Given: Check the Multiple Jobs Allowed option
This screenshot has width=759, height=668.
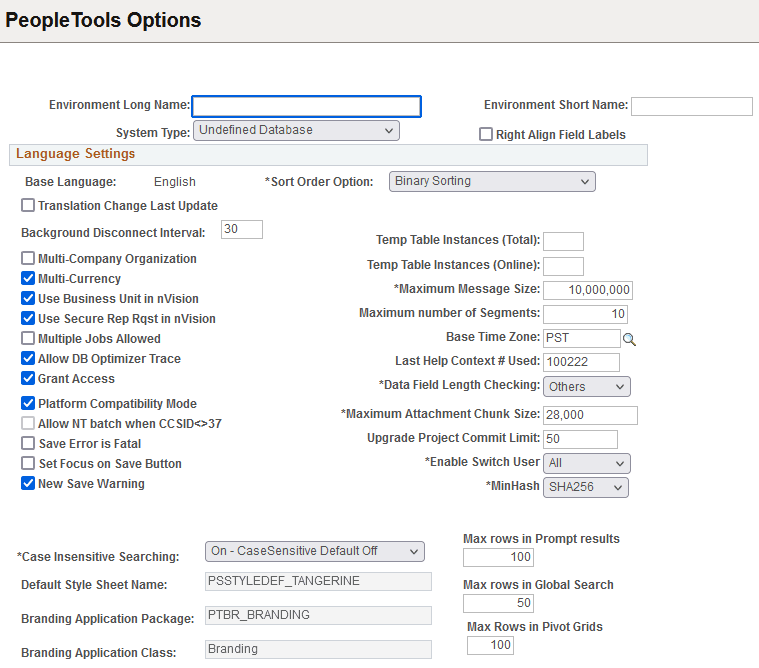Looking at the screenshot, I should 28,338.
